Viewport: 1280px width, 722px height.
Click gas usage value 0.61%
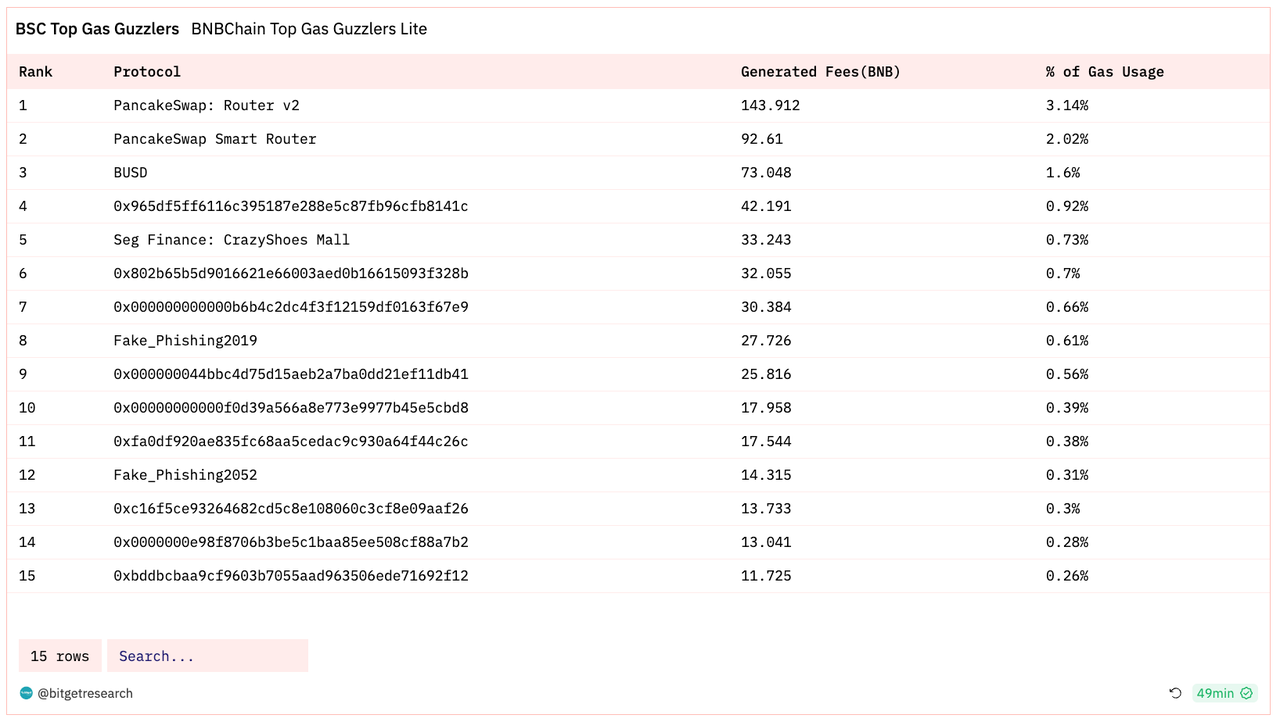(1067, 341)
